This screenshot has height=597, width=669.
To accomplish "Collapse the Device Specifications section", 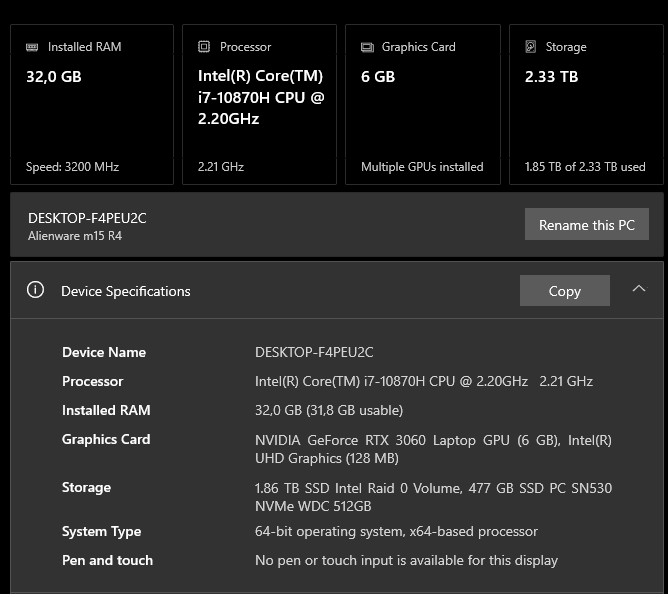I will [639, 289].
